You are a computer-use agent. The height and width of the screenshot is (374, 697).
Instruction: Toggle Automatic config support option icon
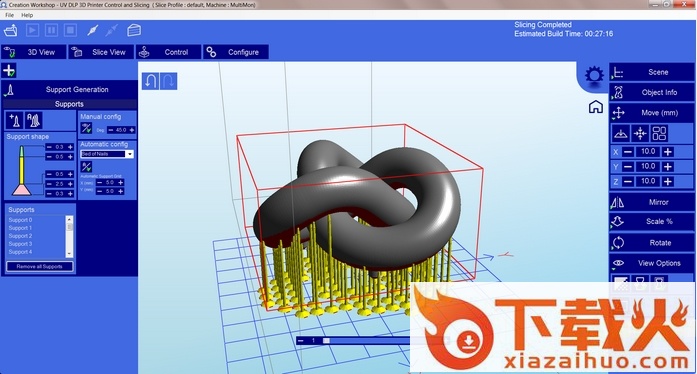click(86, 167)
